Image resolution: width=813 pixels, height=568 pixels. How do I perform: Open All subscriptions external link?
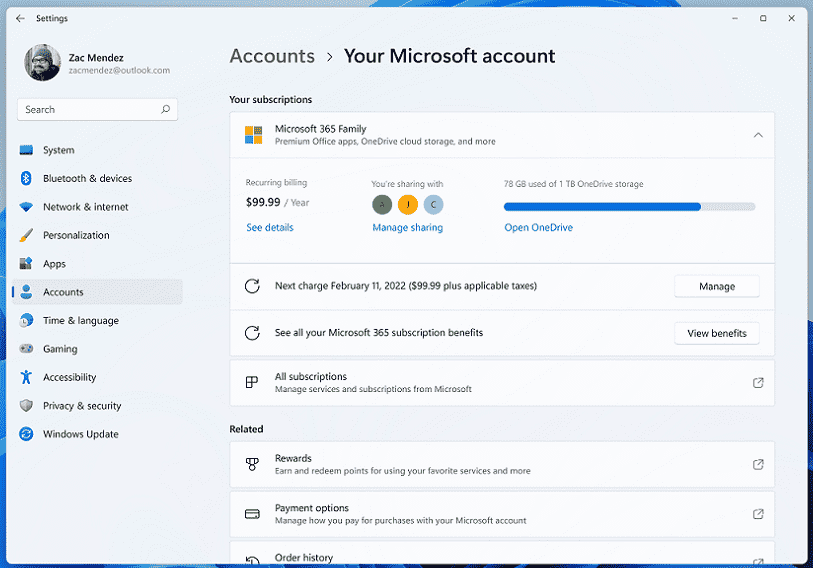coord(758,383)
